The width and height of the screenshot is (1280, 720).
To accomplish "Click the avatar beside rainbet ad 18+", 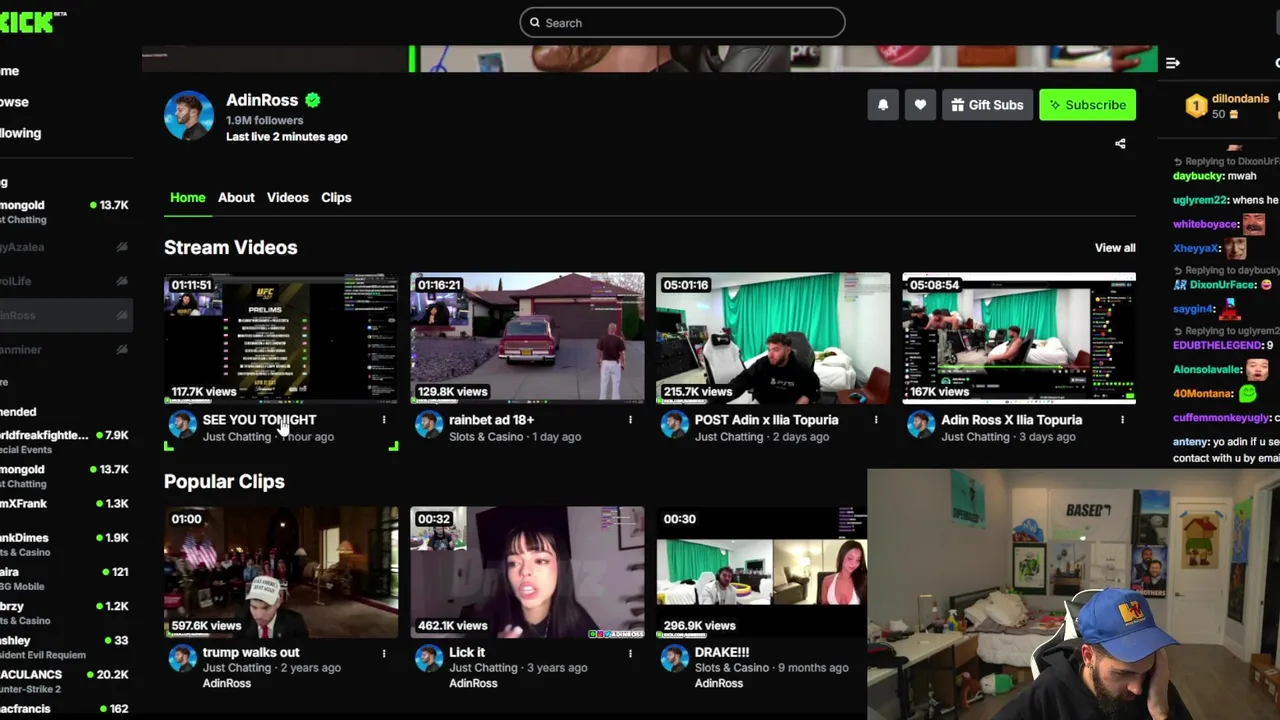I will 428,424.
